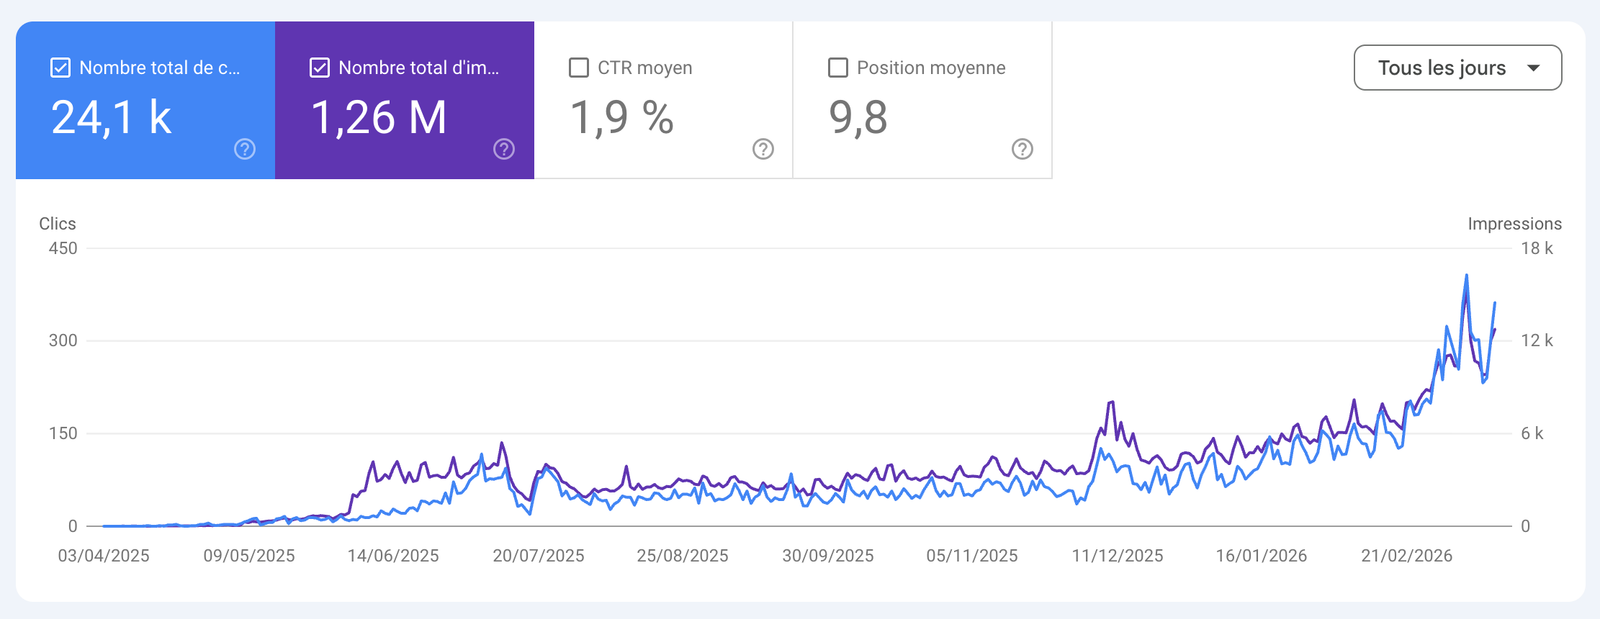Open help icon for CTR moyen

tap(763, 149)
